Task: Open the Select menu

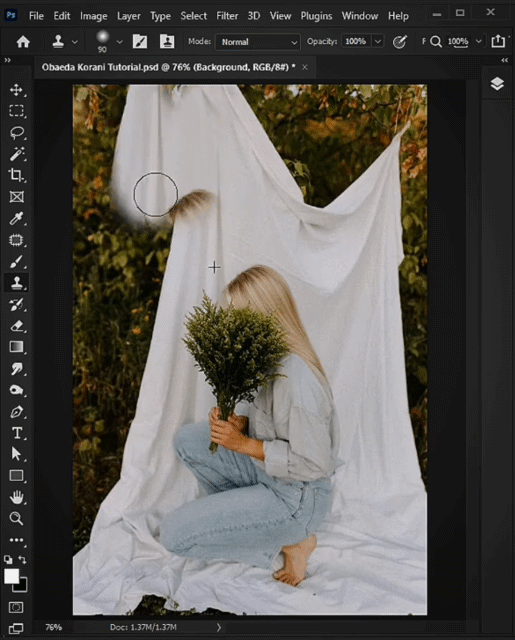Action: (193, 16)
